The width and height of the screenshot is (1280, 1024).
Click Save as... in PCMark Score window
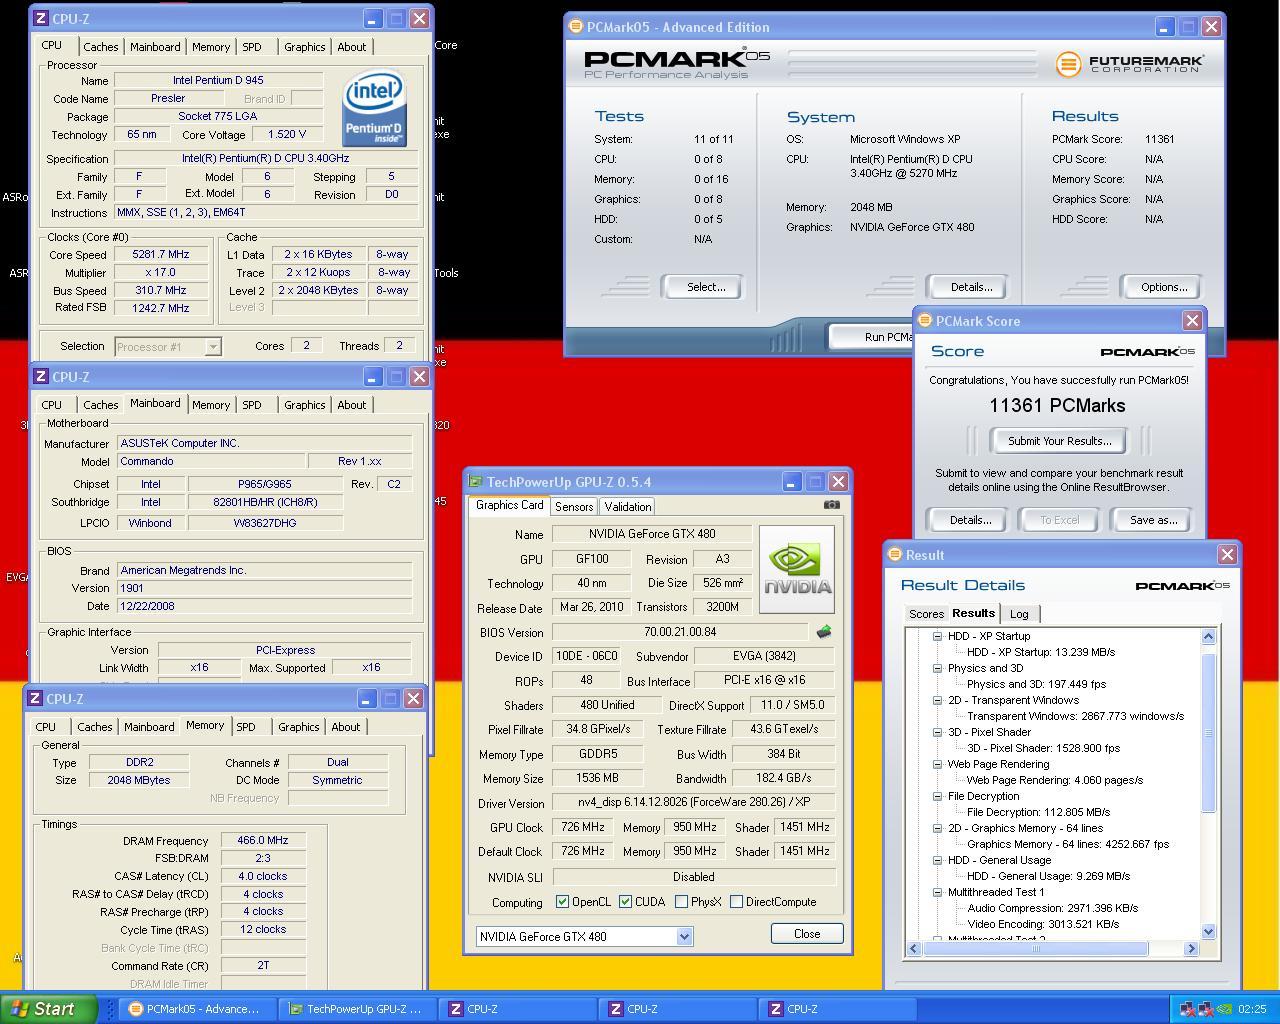pyautogui.click(x=1153, y=520)
